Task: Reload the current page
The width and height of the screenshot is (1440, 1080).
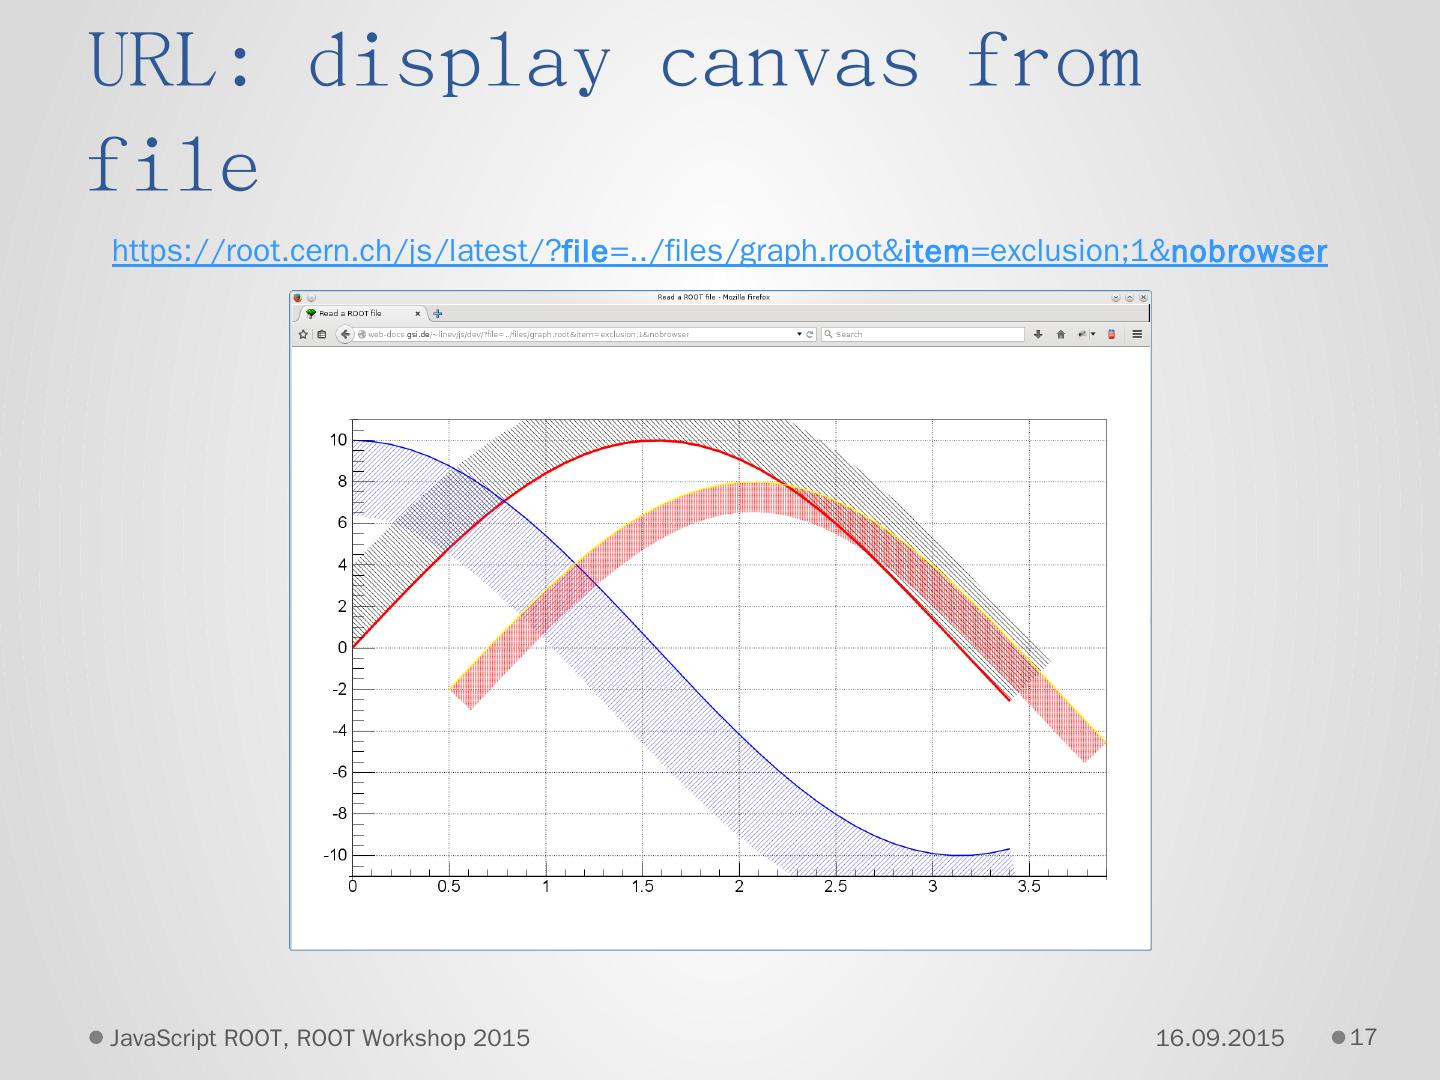Action: (810, 334)
